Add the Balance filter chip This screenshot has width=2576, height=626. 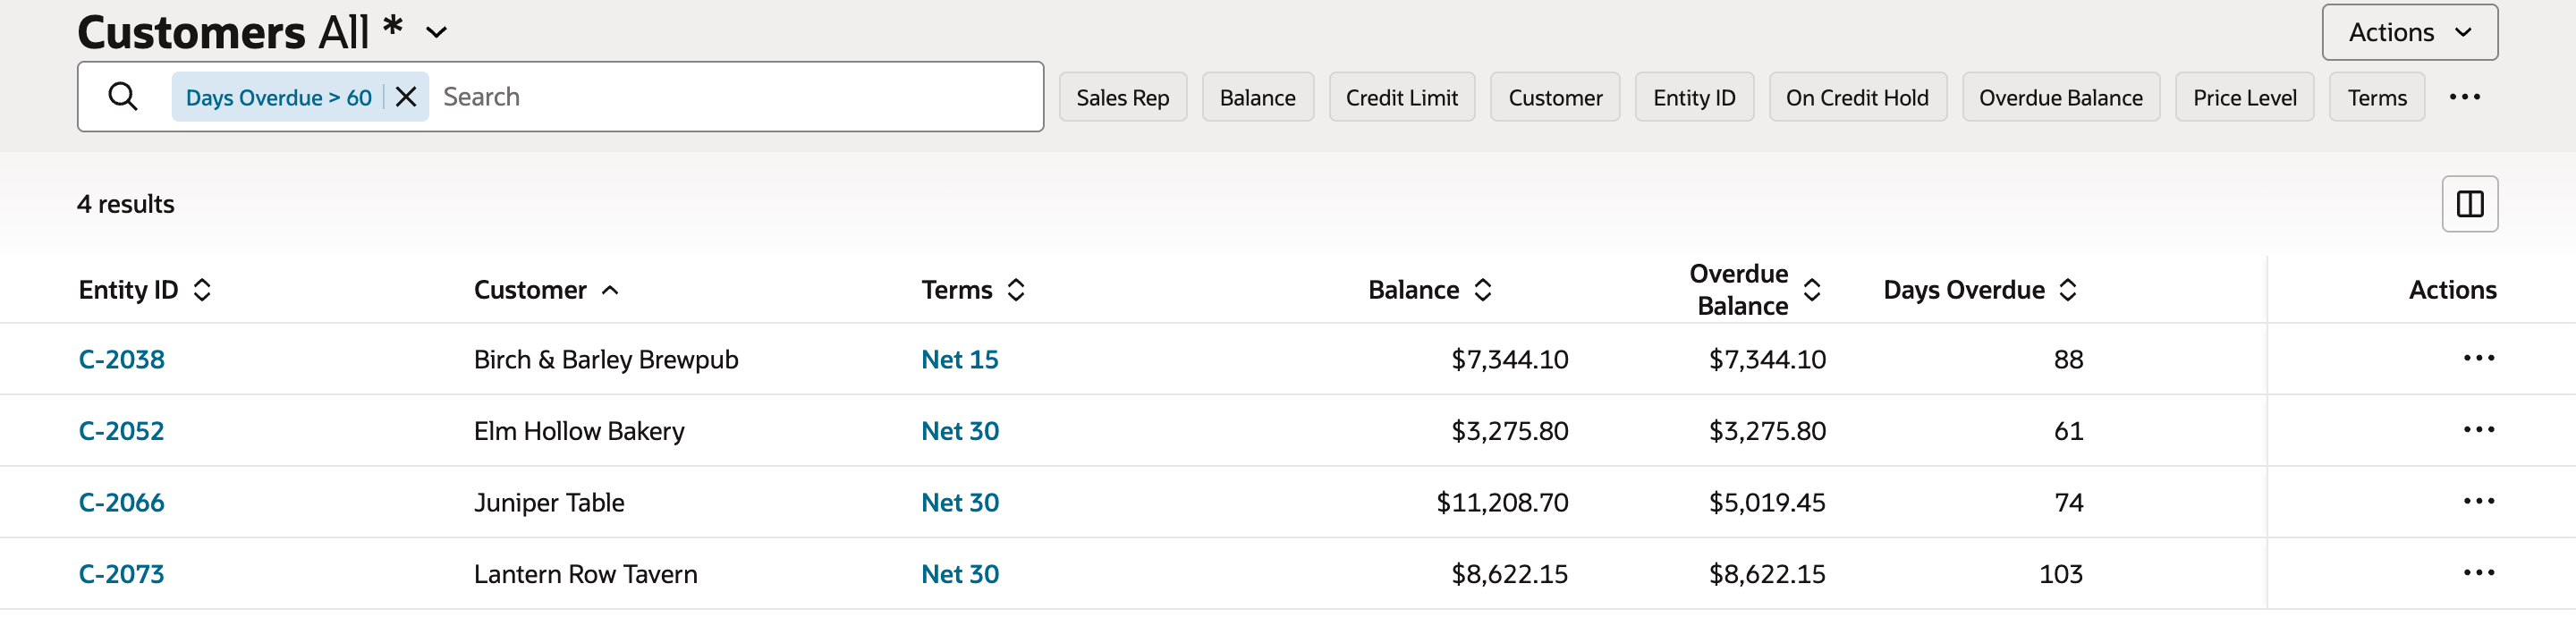(x=1257, y=98)
